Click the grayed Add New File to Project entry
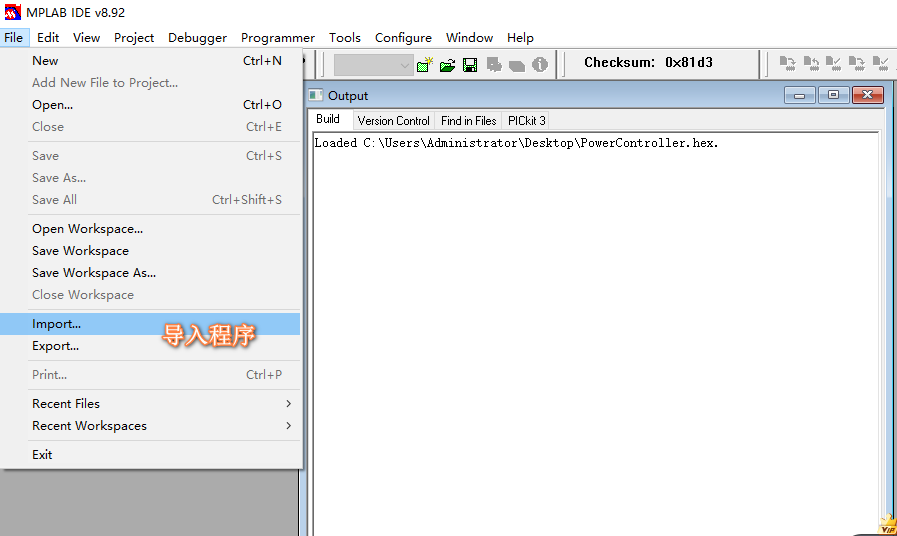This screenshot has height=536, width=897. [x=151, y=83]
